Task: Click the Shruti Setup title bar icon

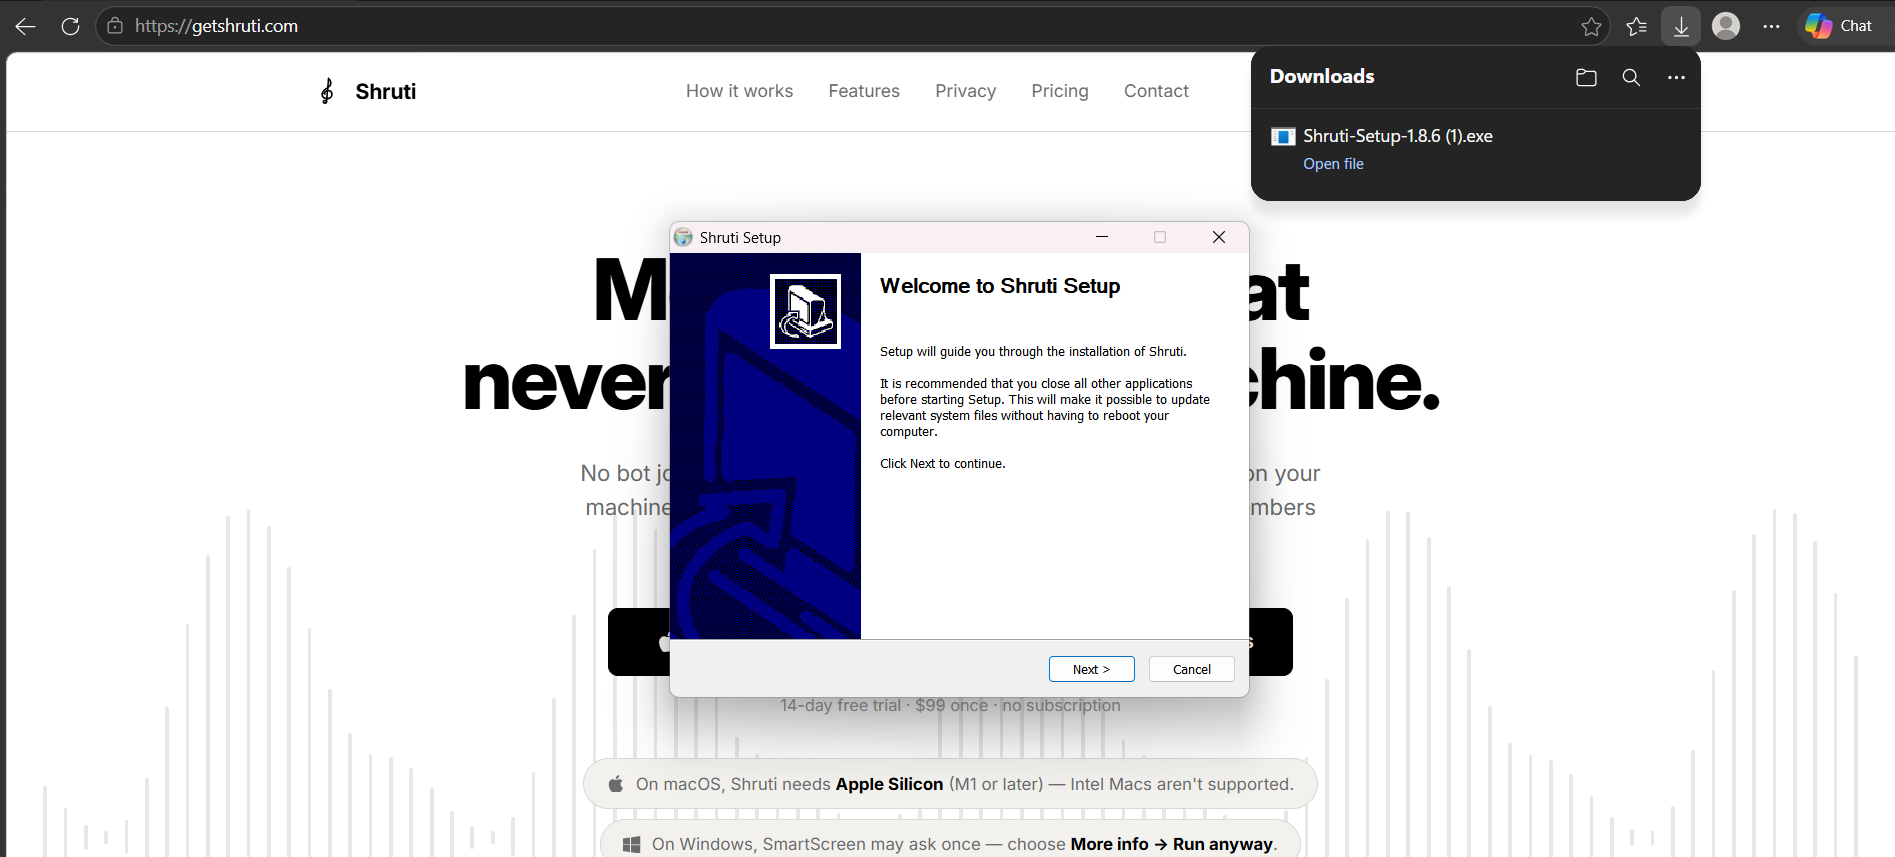Action: pos(683,237)
